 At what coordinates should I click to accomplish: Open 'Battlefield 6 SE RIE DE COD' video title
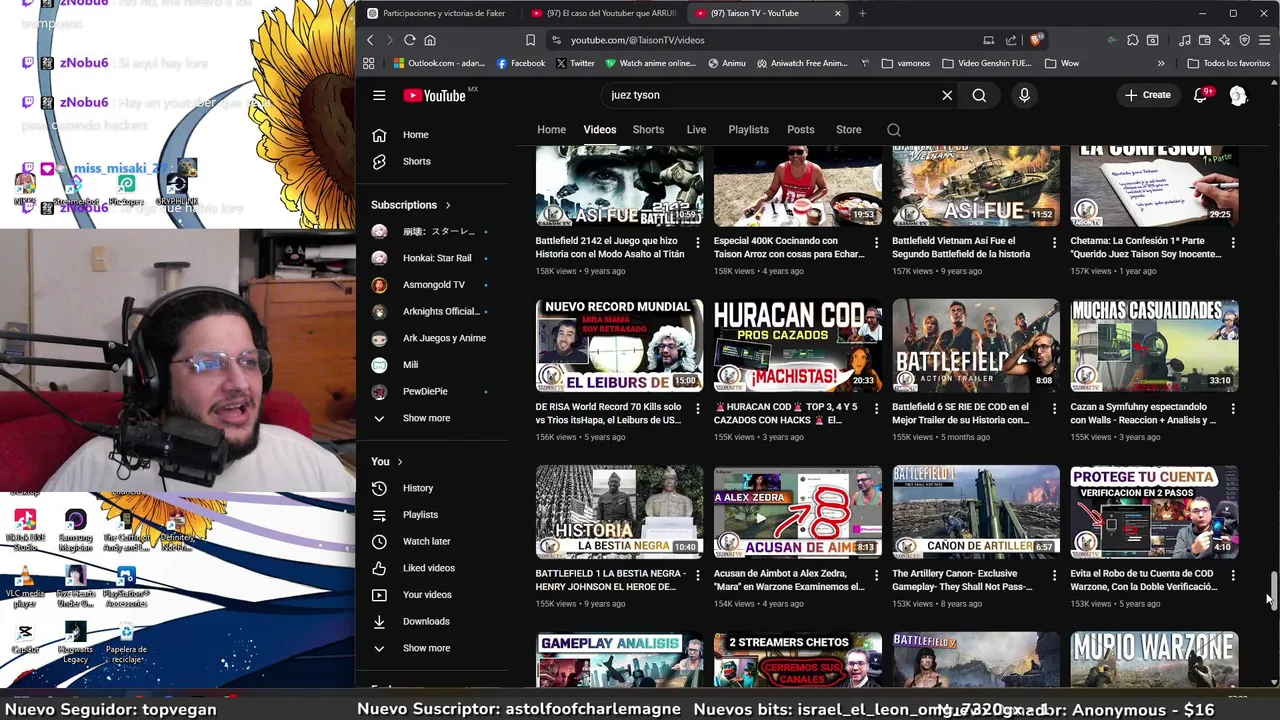pyautogui.click(x=960, y=413)
